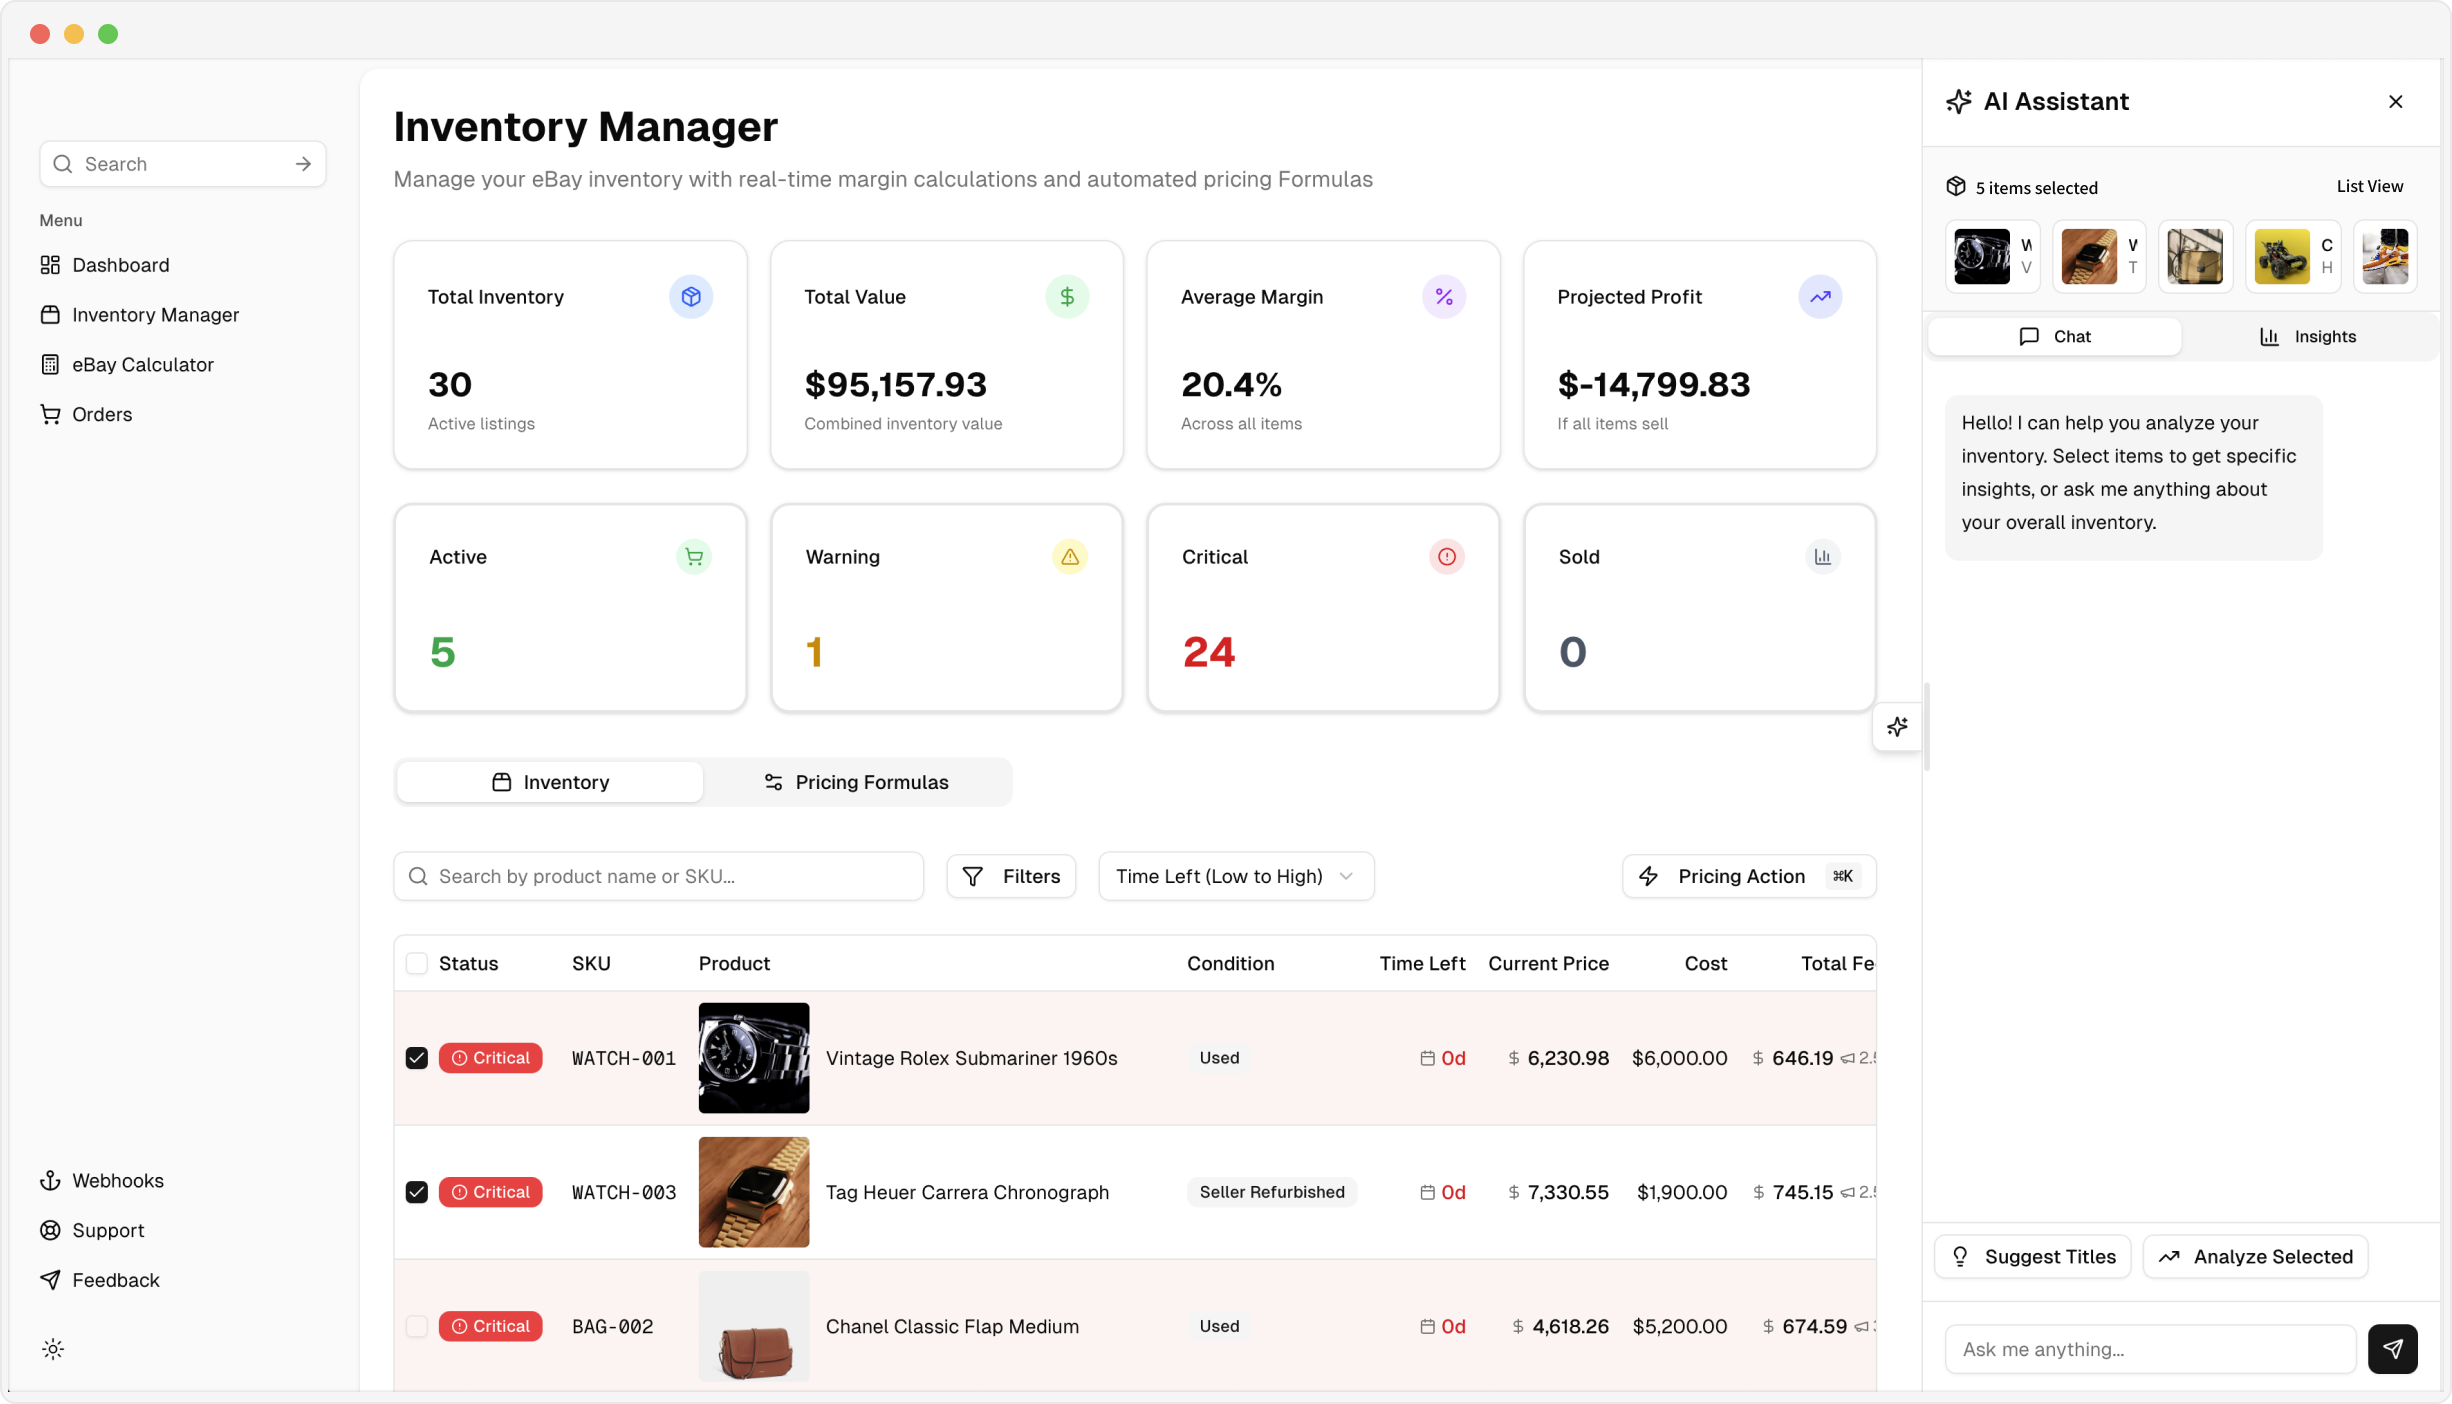The image size is (2452, 1404).
Task: Click the AI sparkle toggle icon on the panel edge
Action: click(1897, 727)
